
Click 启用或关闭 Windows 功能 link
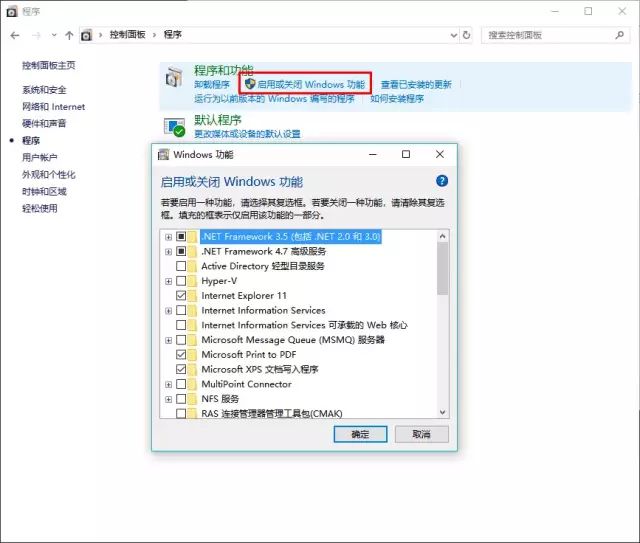pos(311,85)
